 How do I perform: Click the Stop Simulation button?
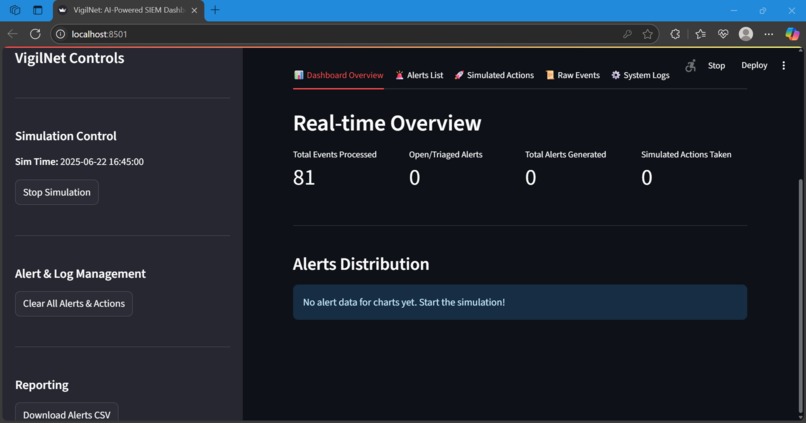(x=57, y=192)
